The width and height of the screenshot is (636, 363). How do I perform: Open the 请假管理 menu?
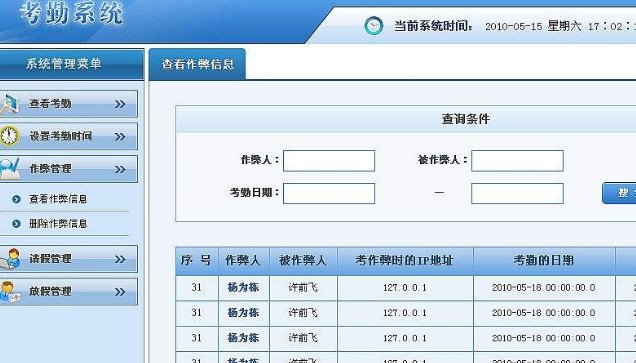(x=69, y=259)
